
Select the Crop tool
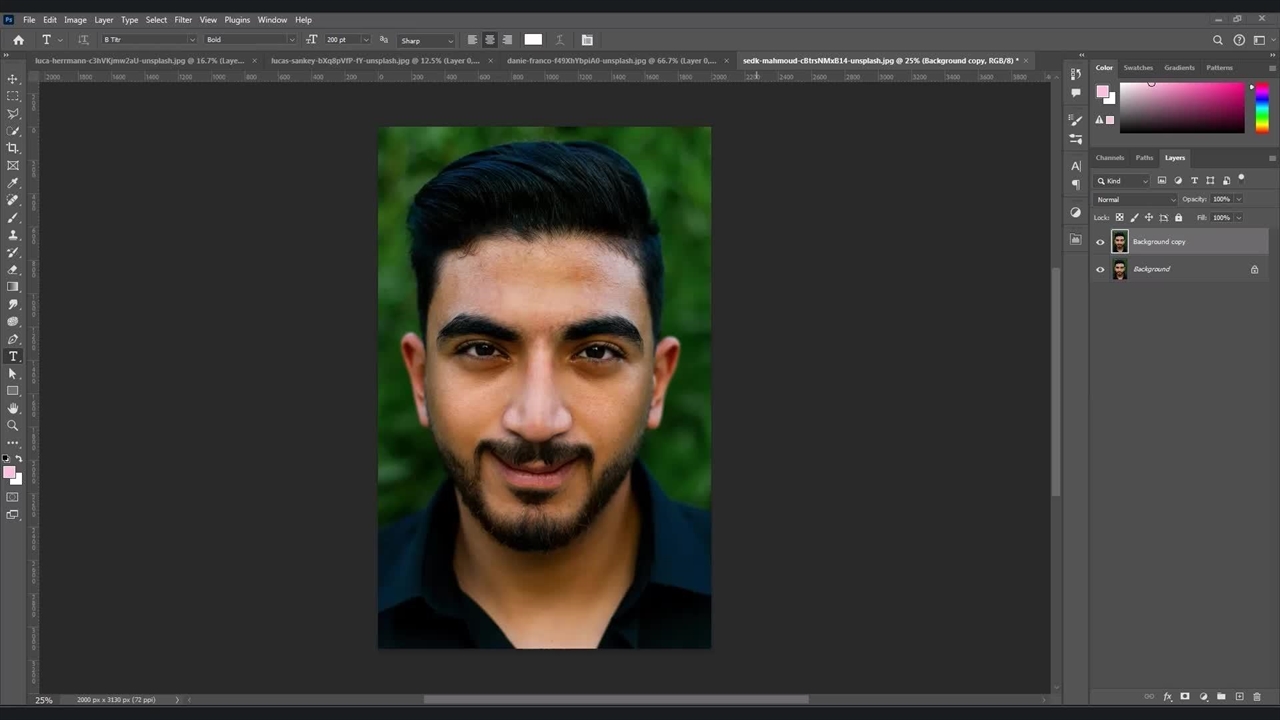13,148
